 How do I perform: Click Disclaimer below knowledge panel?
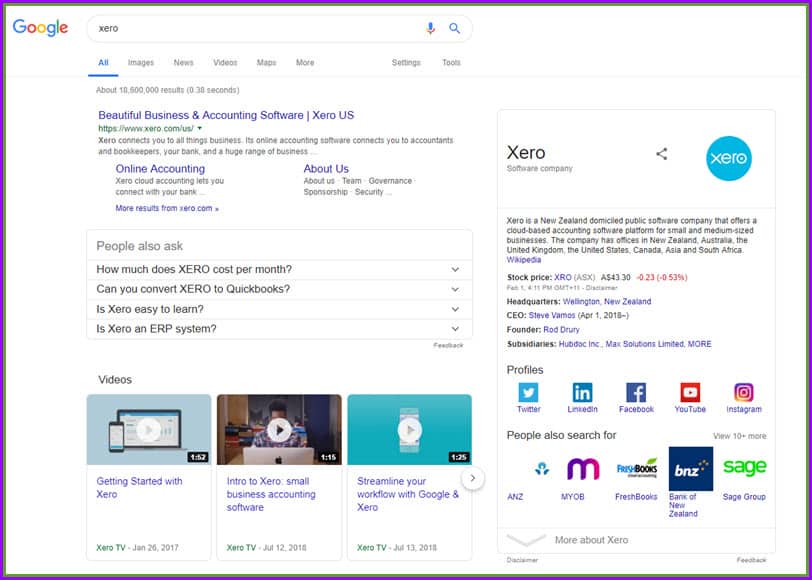(x=522, y=560)
